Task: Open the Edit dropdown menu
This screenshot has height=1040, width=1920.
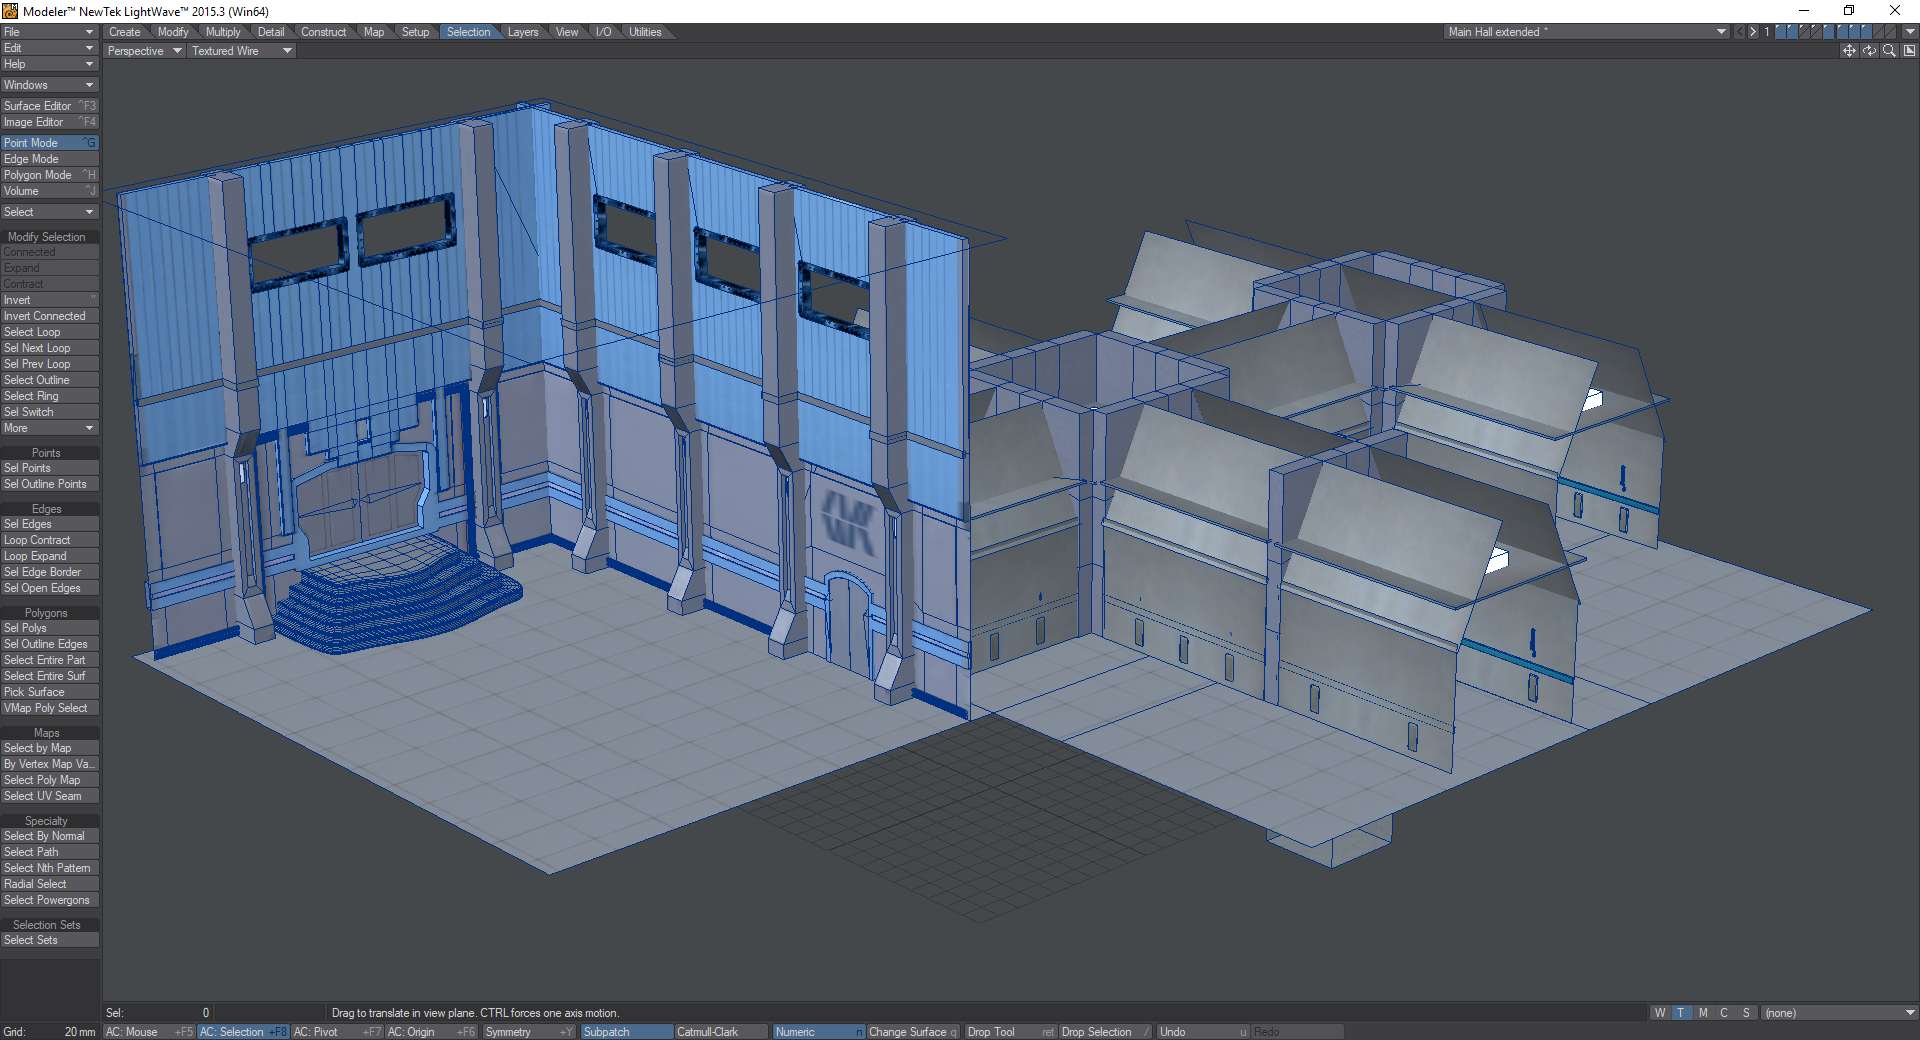Action: coord(49,48)
